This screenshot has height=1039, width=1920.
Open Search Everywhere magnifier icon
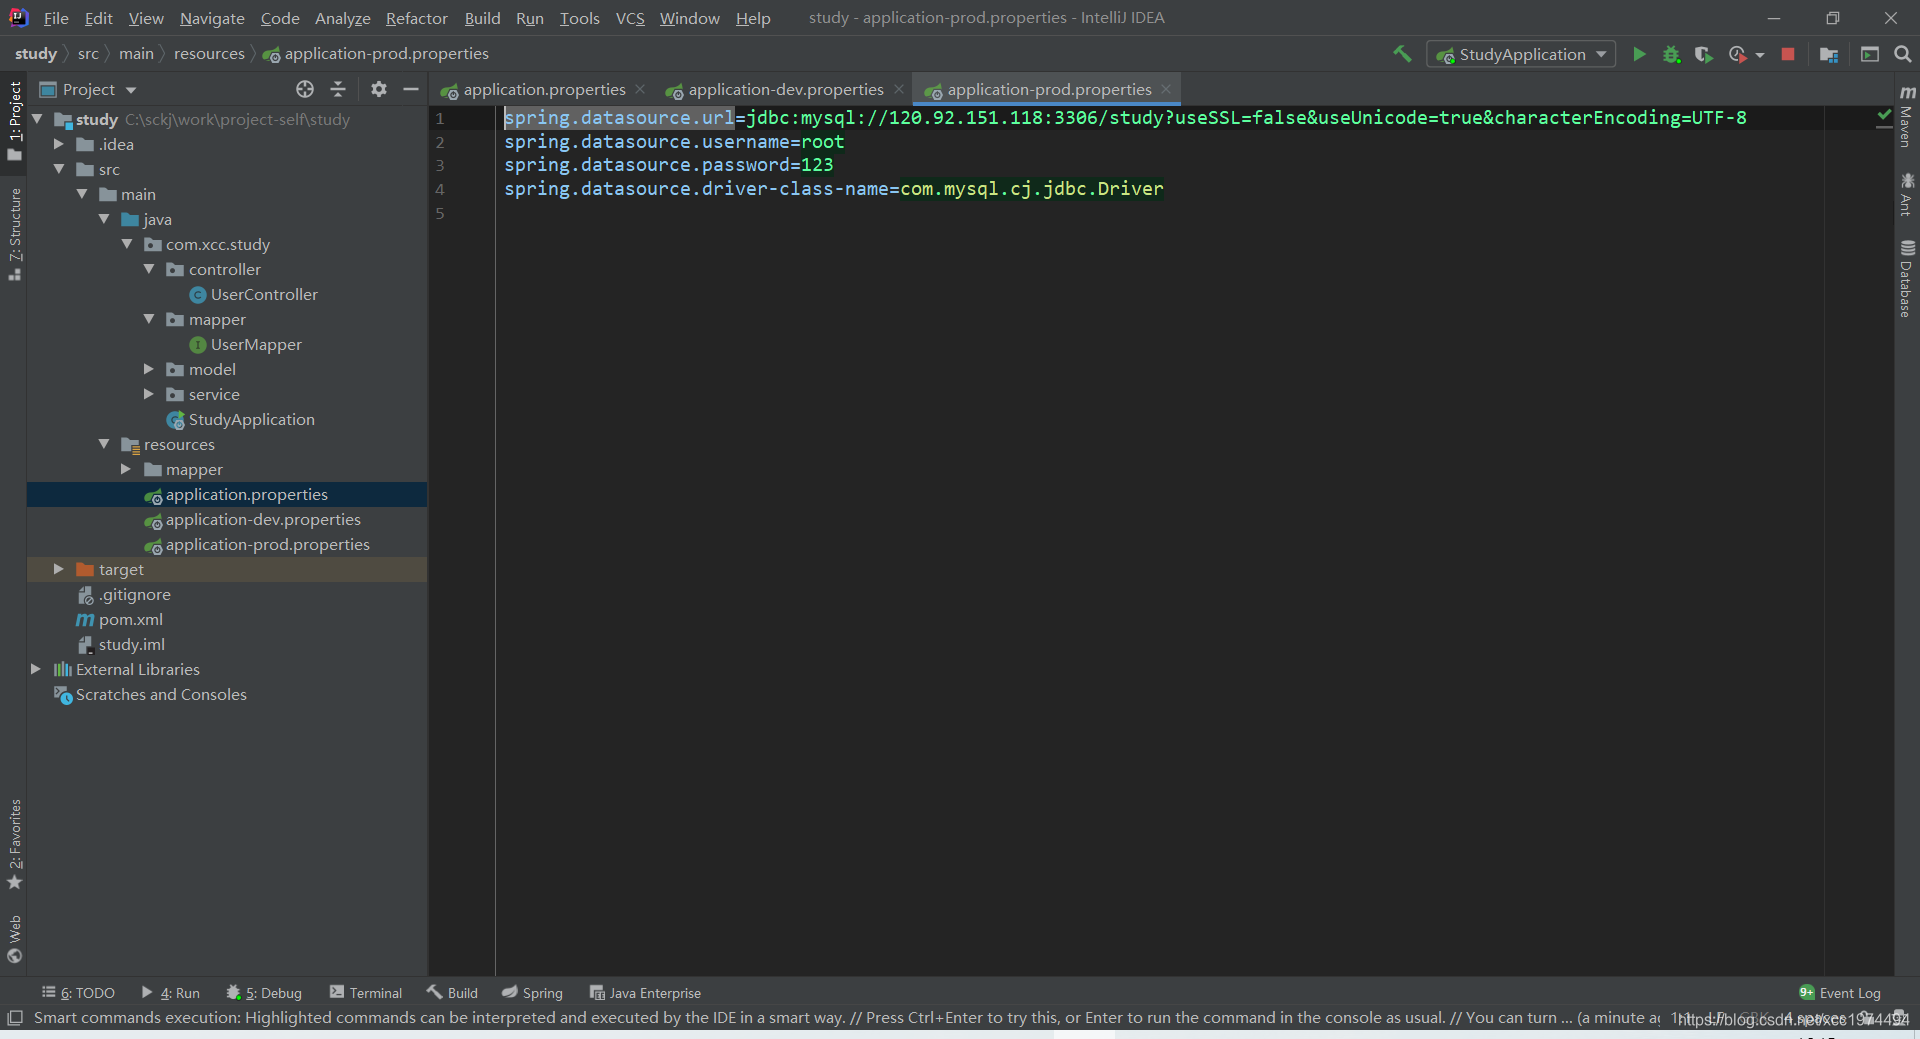click(1903, 54)
